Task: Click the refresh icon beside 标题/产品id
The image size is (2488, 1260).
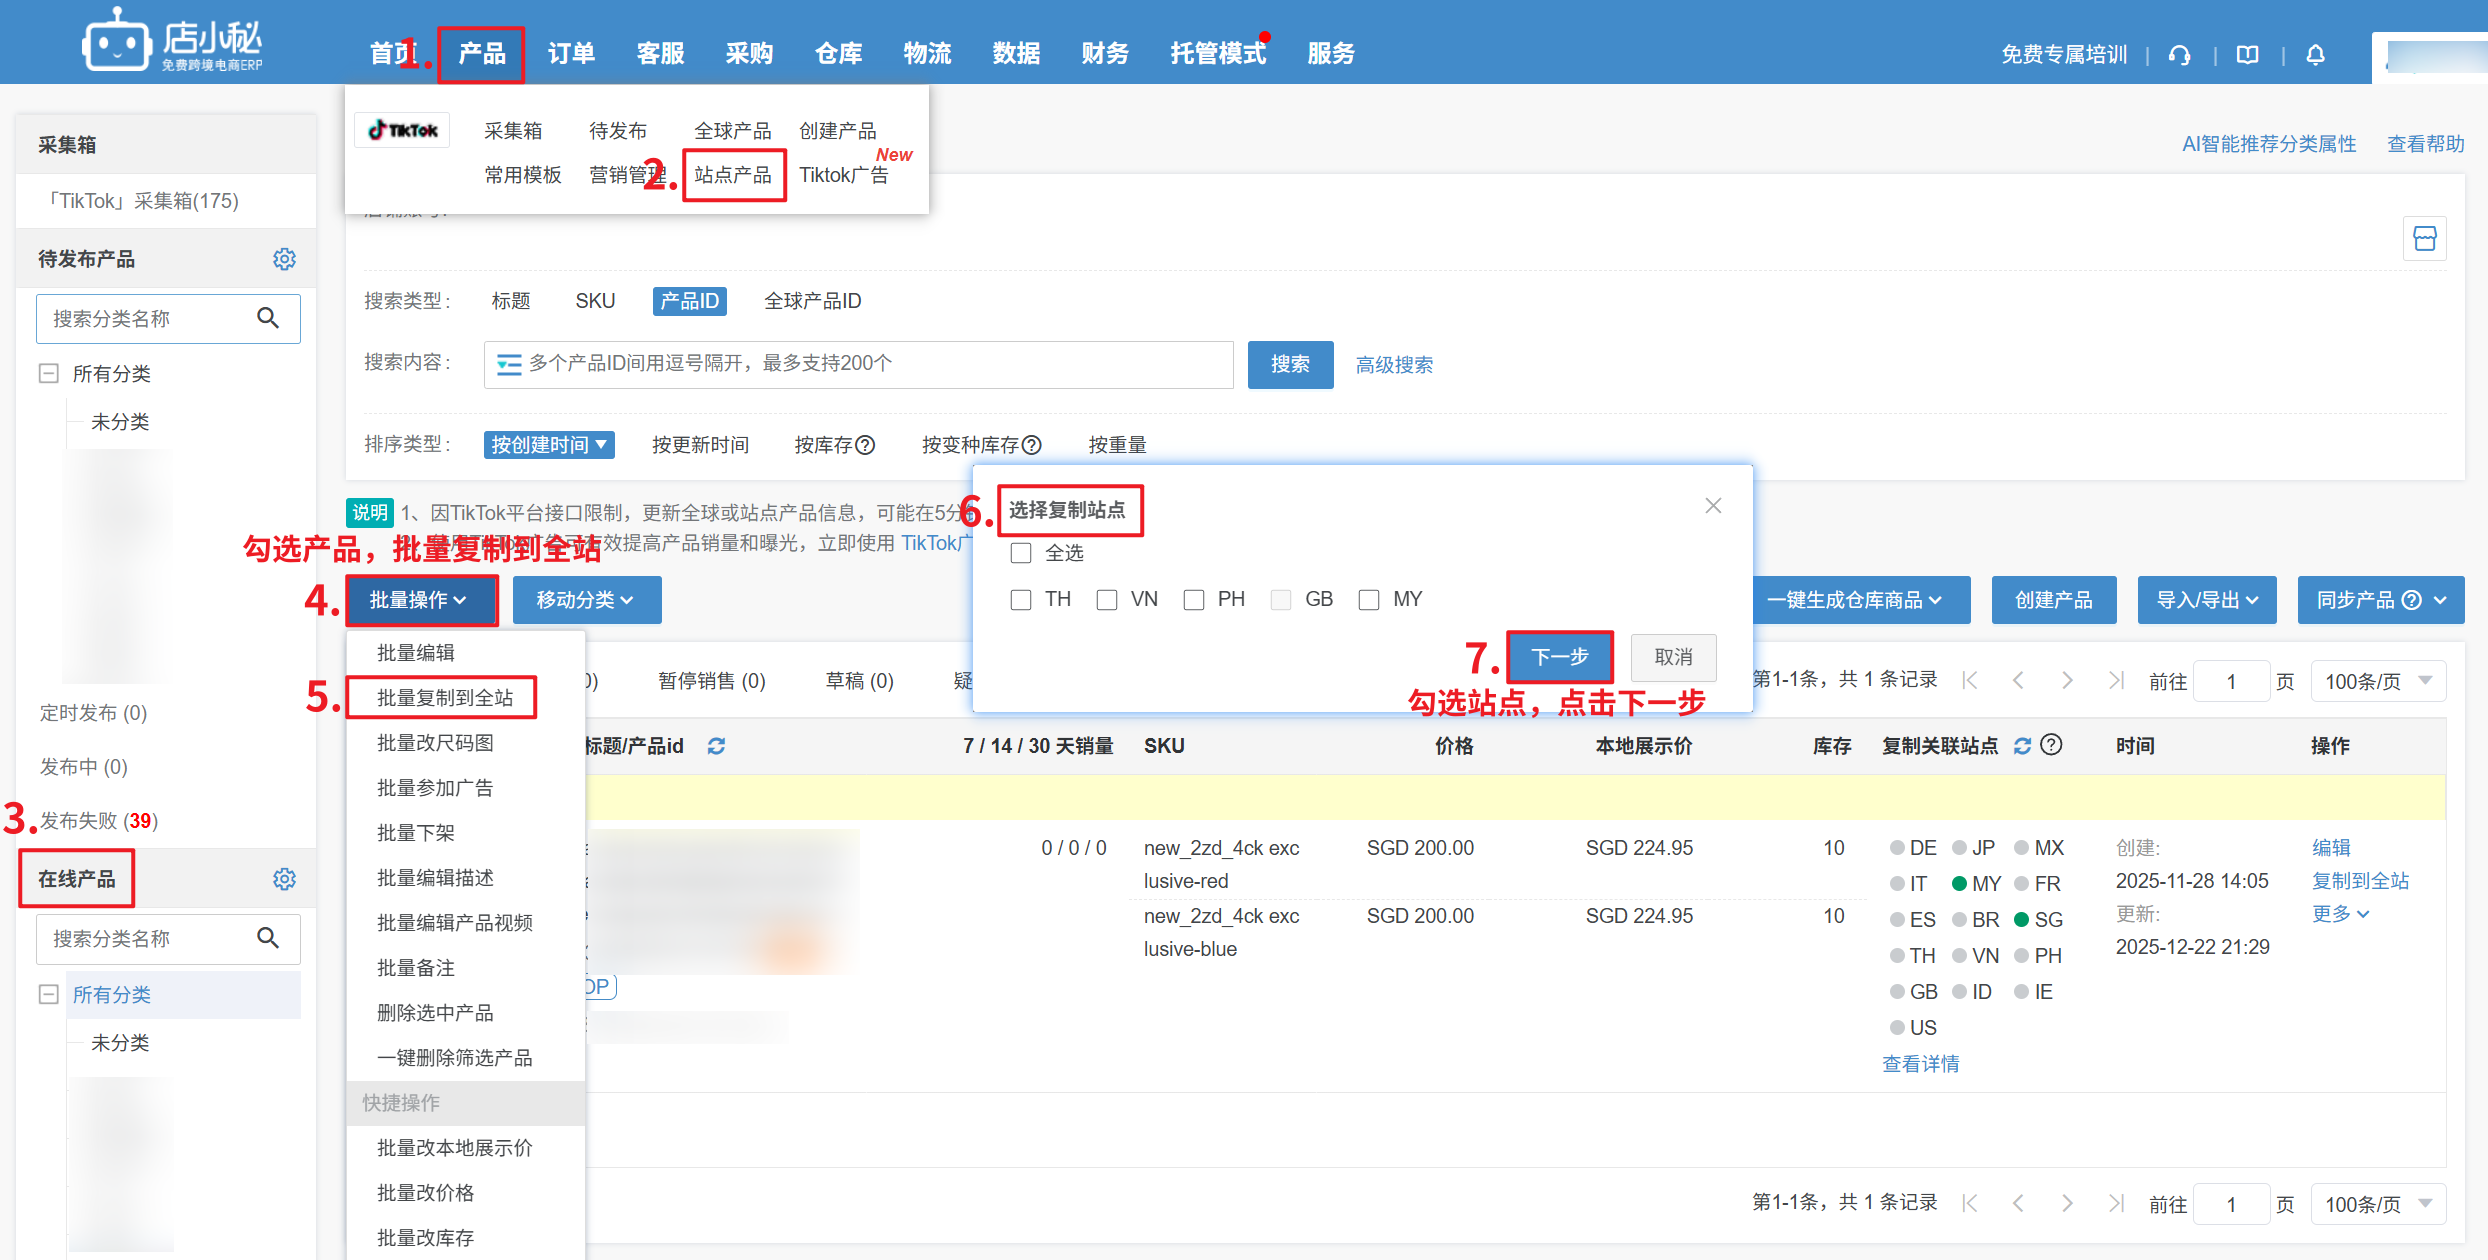Action: [x=716, y=746]
